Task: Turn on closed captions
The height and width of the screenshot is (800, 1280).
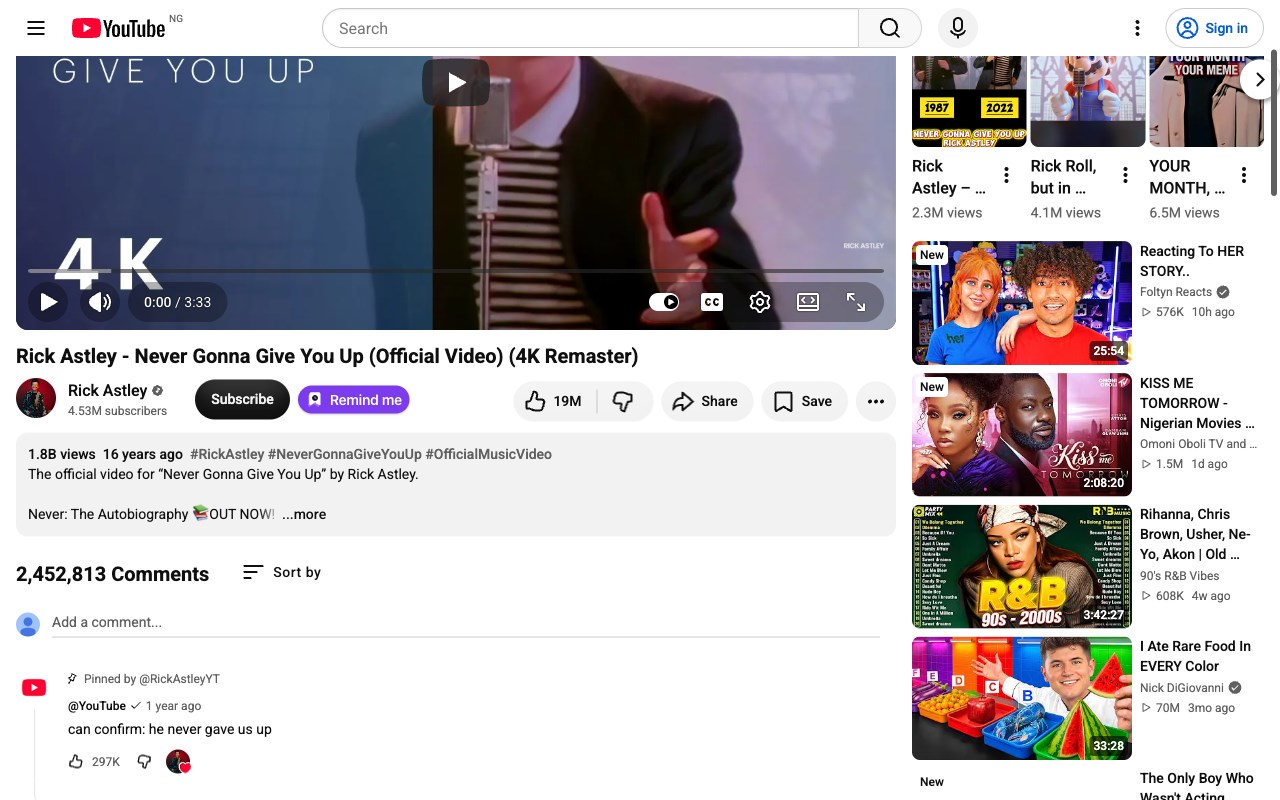Action: [x=712, y=302]
